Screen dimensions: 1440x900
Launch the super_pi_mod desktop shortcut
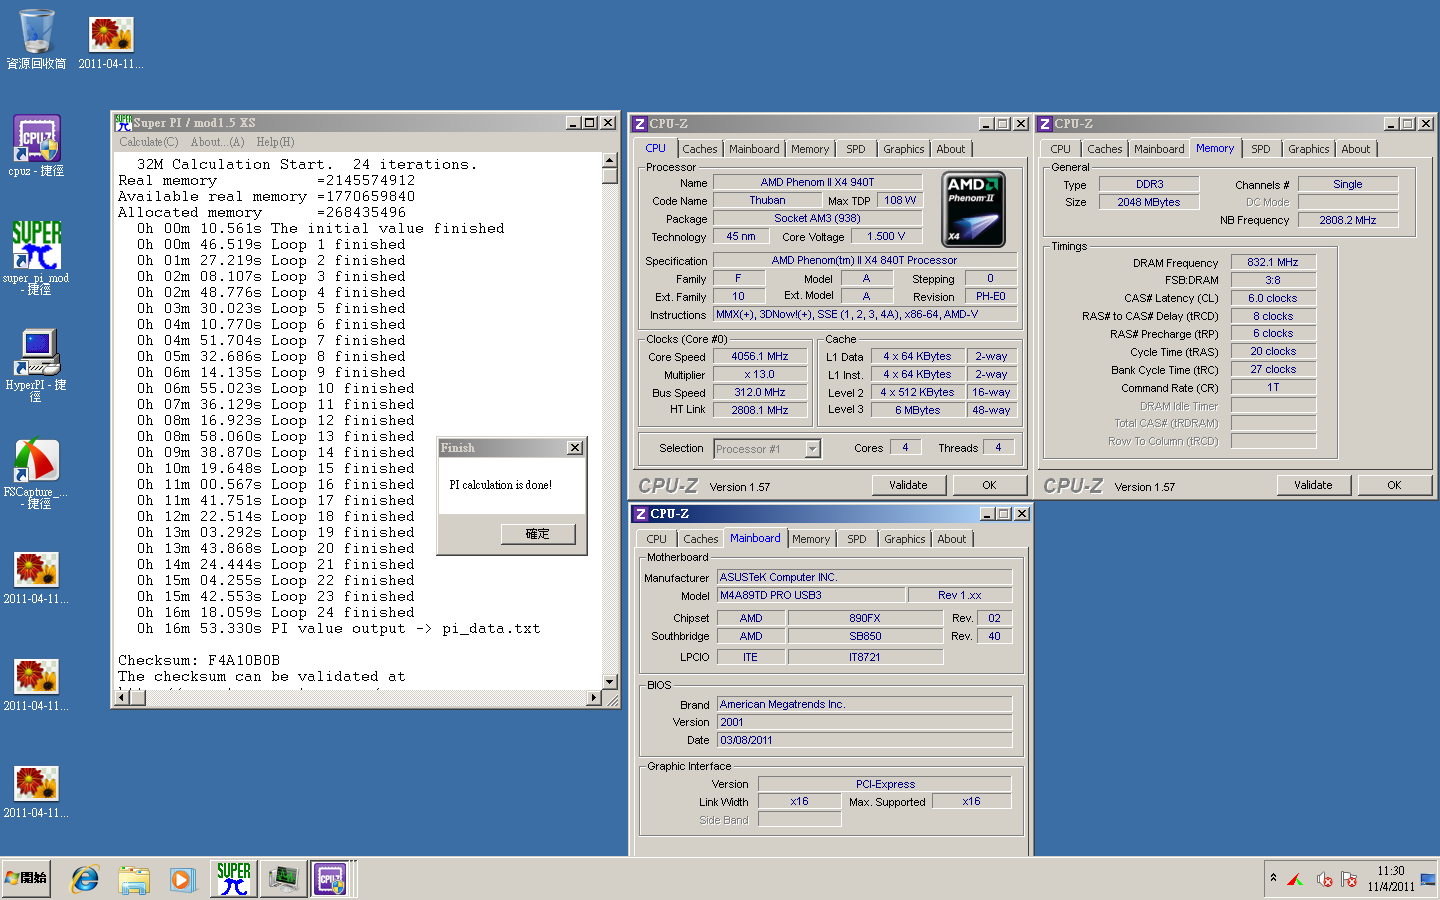point(37,257)
